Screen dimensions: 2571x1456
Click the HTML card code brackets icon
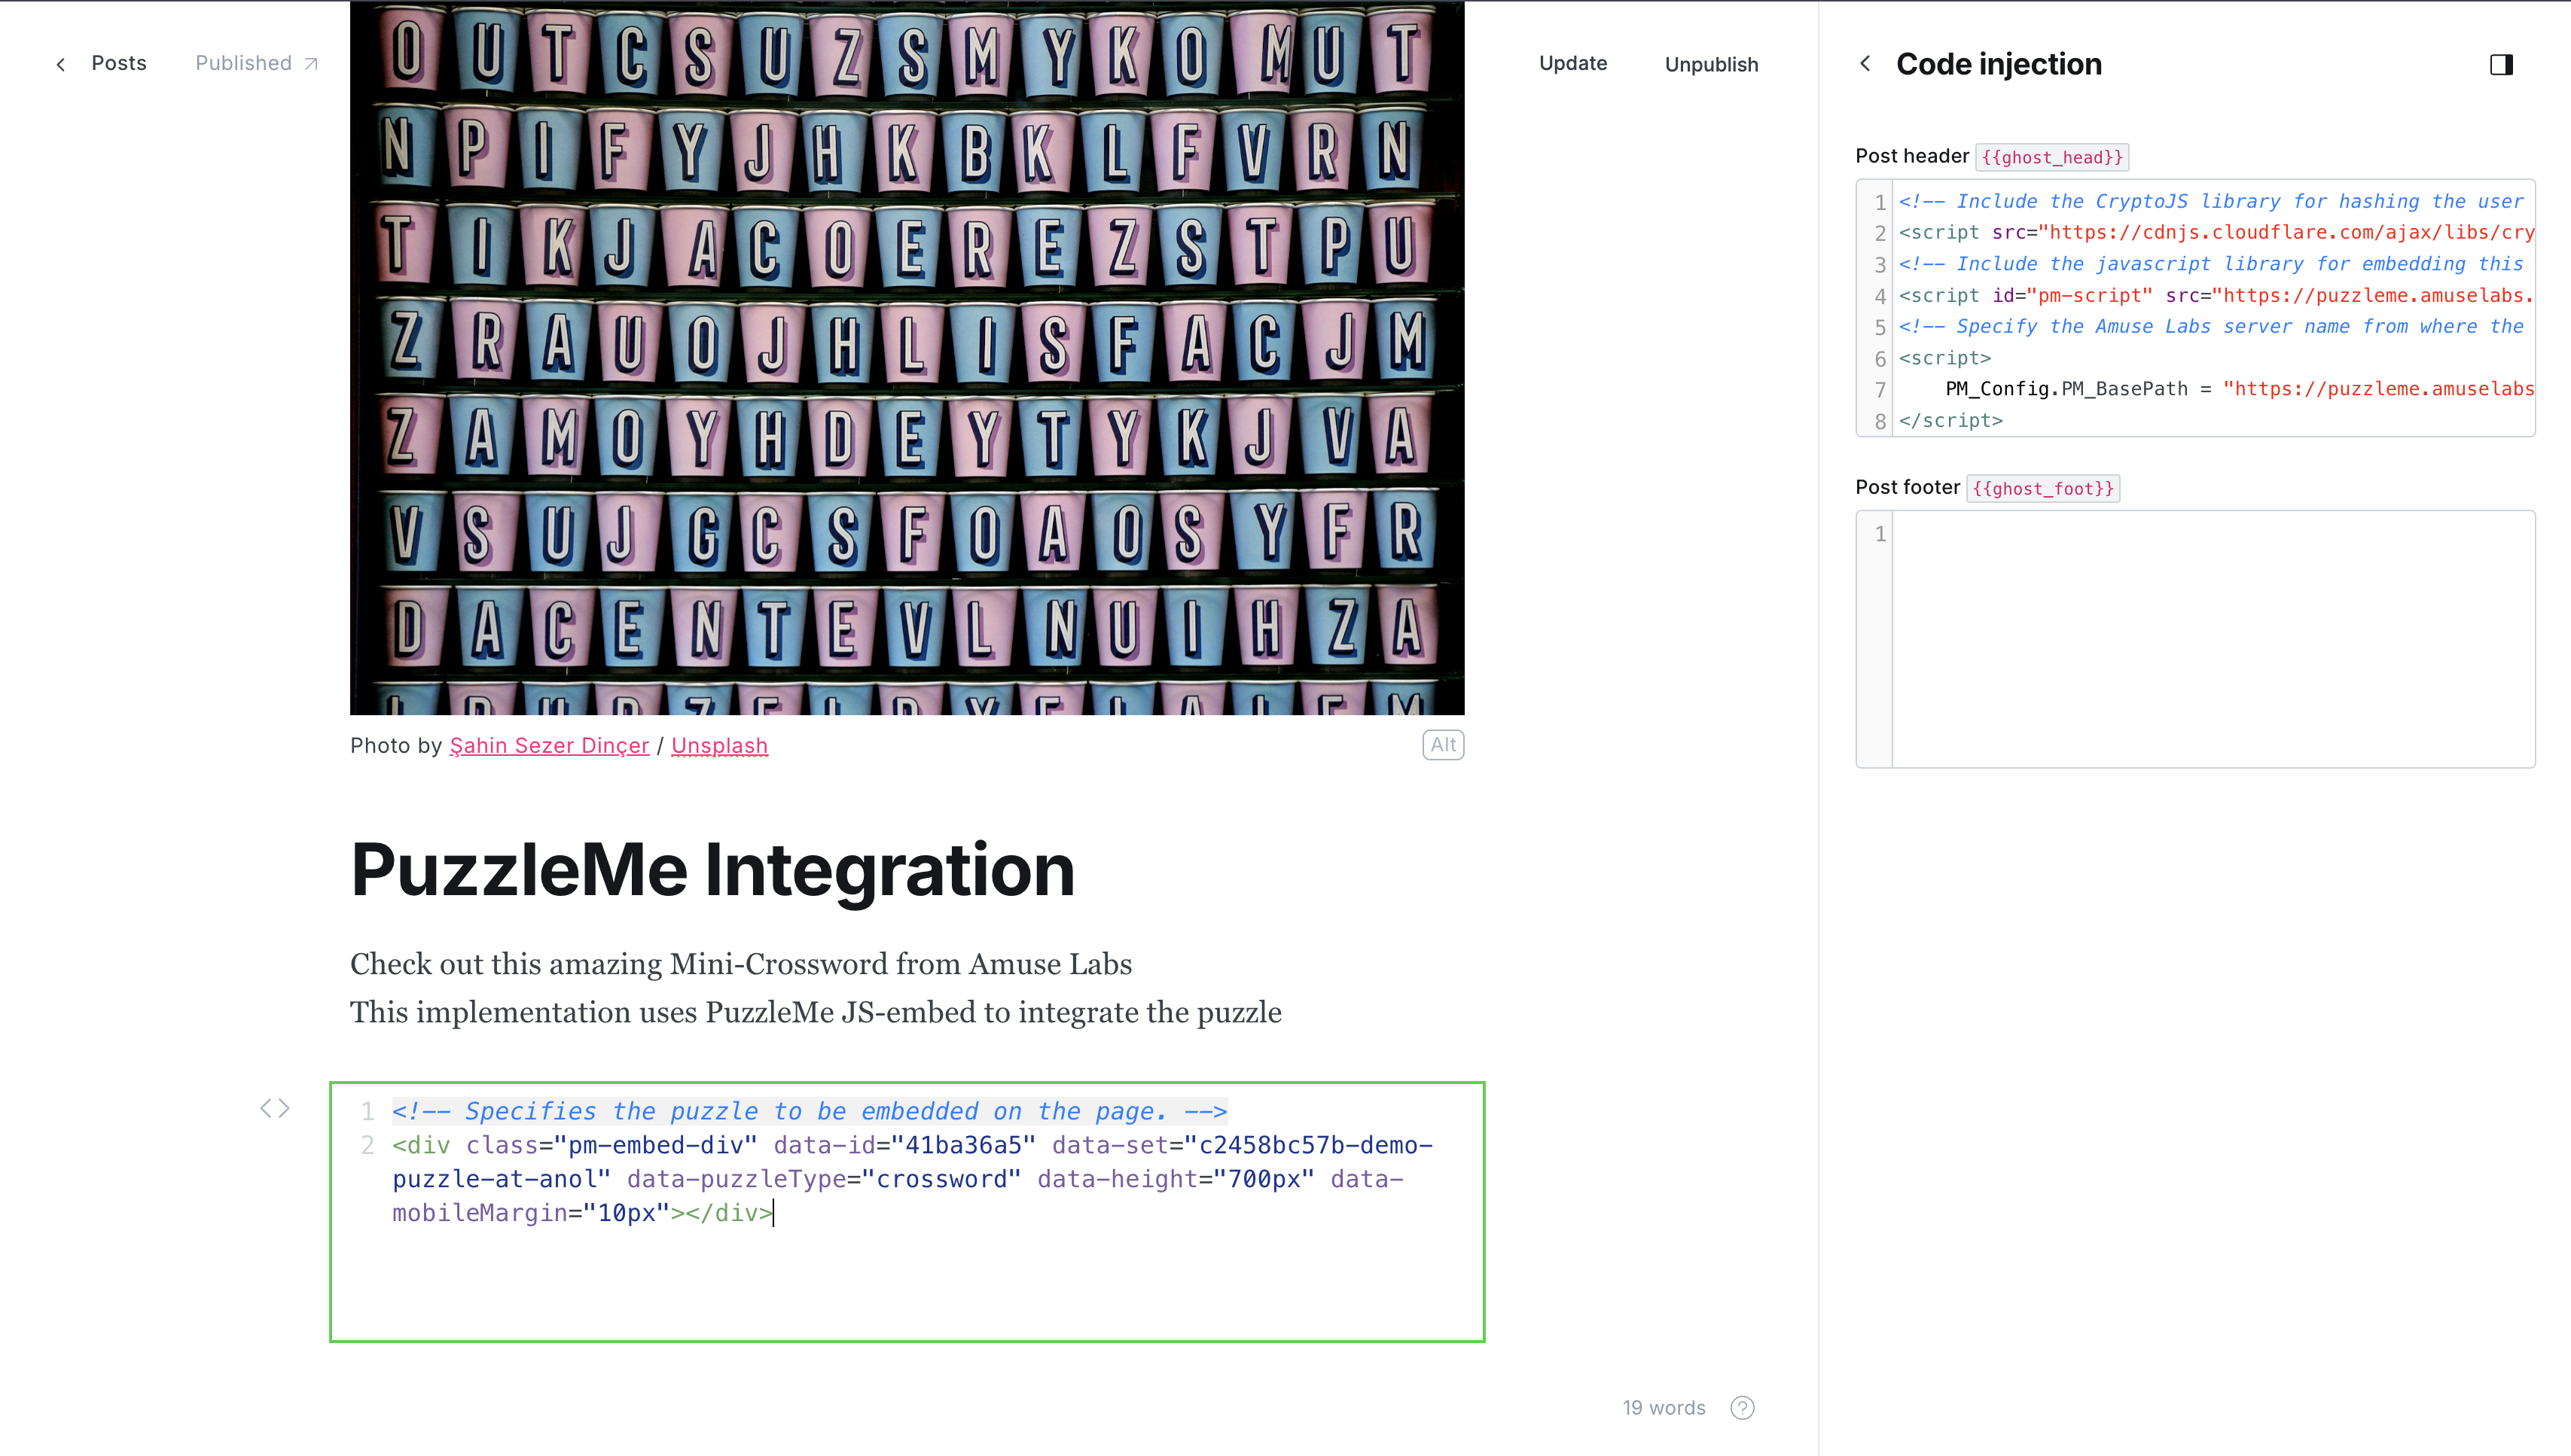pyautogui.click(x=275, y=1108)
